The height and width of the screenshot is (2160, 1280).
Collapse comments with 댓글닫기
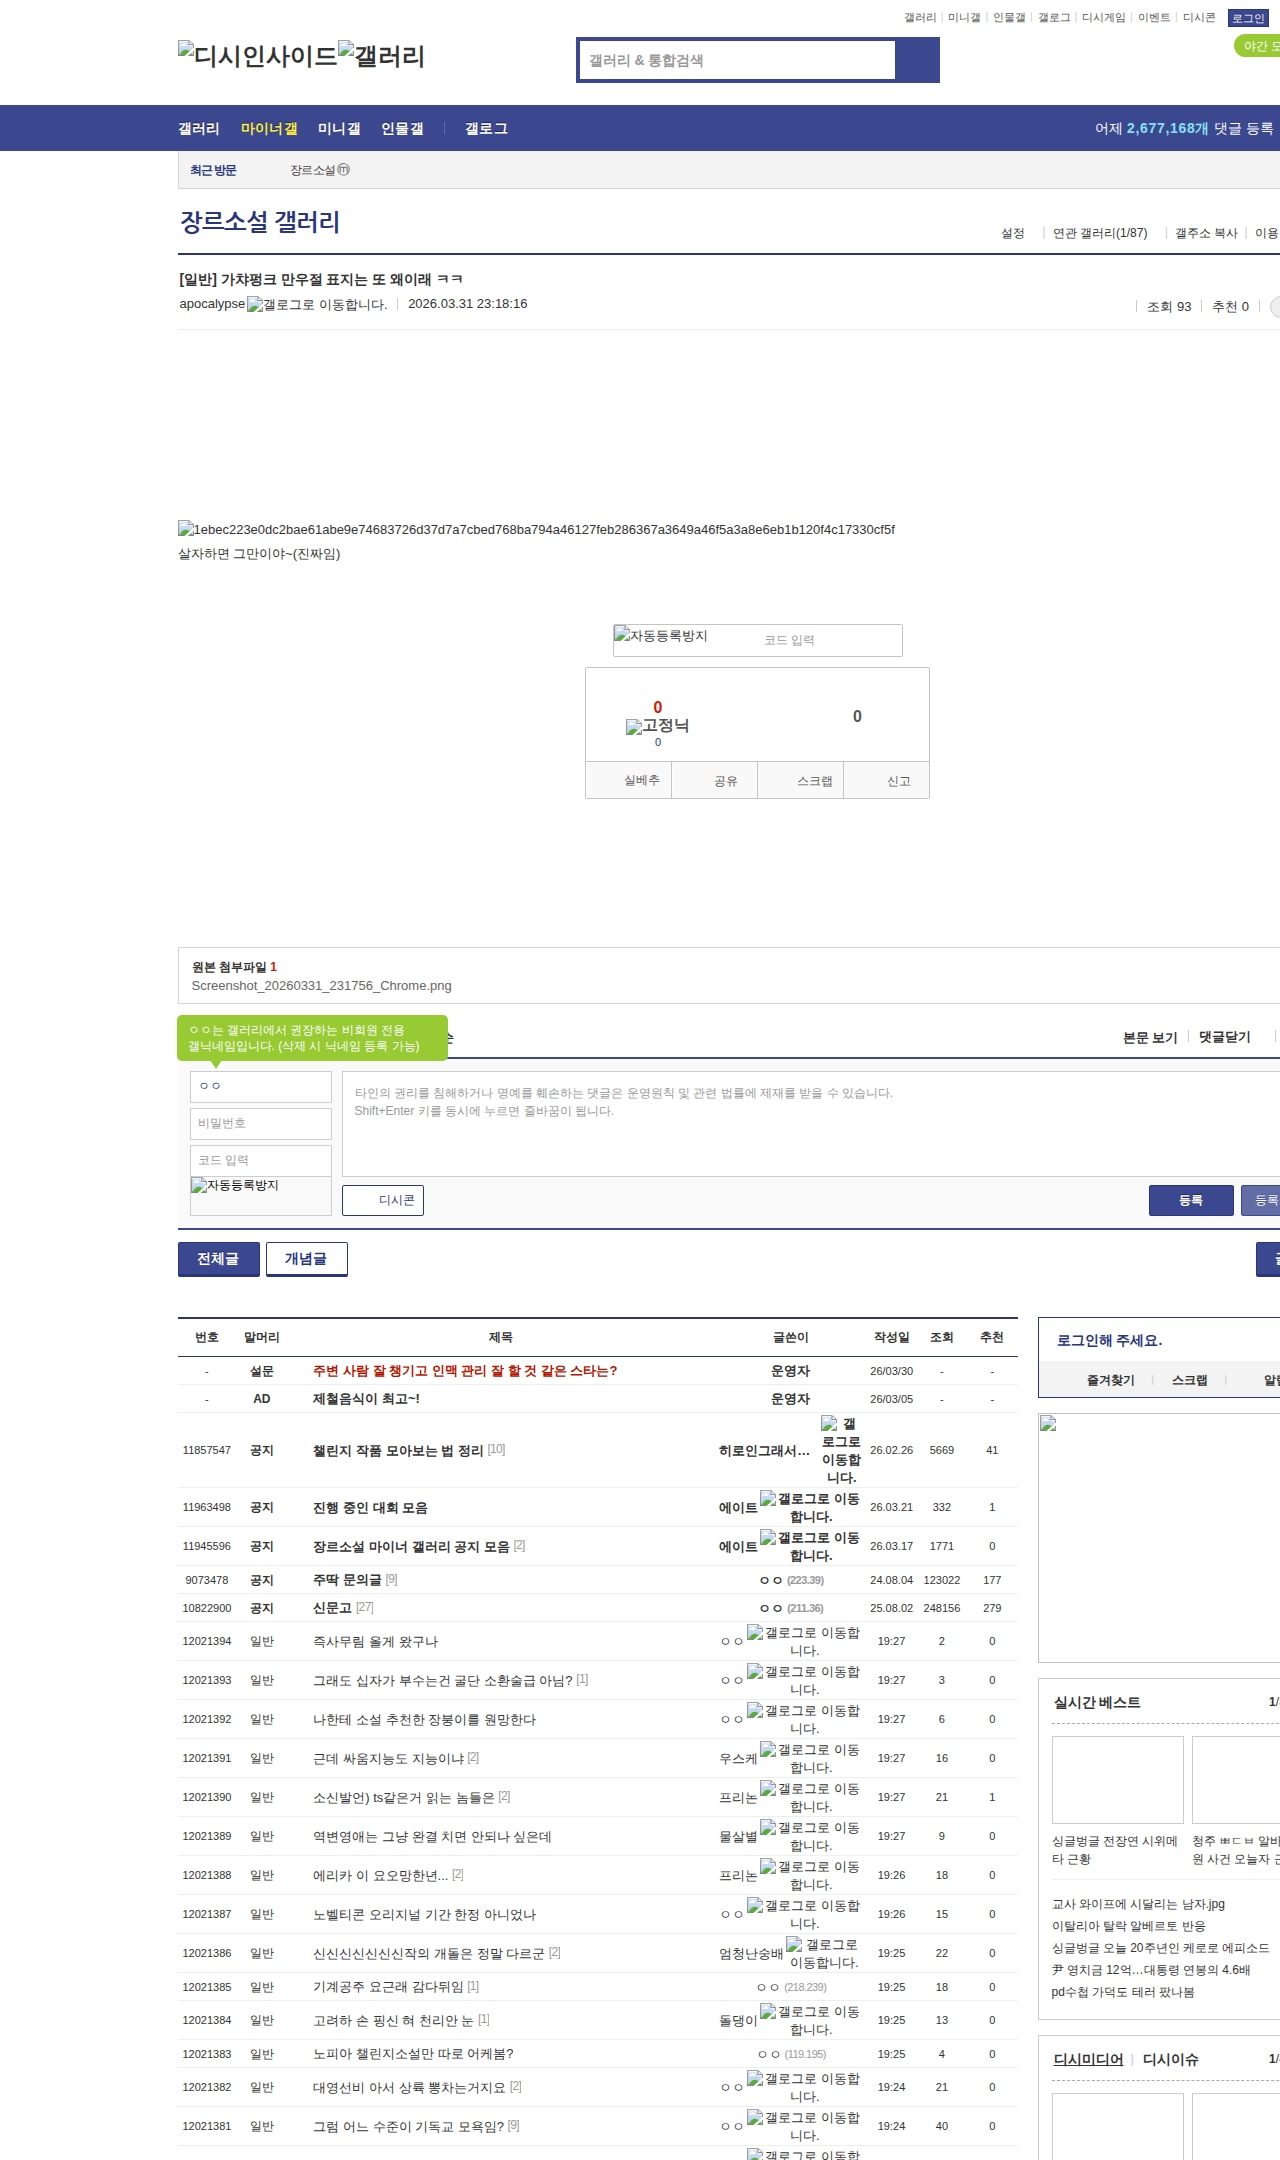pos(1224,1037)
